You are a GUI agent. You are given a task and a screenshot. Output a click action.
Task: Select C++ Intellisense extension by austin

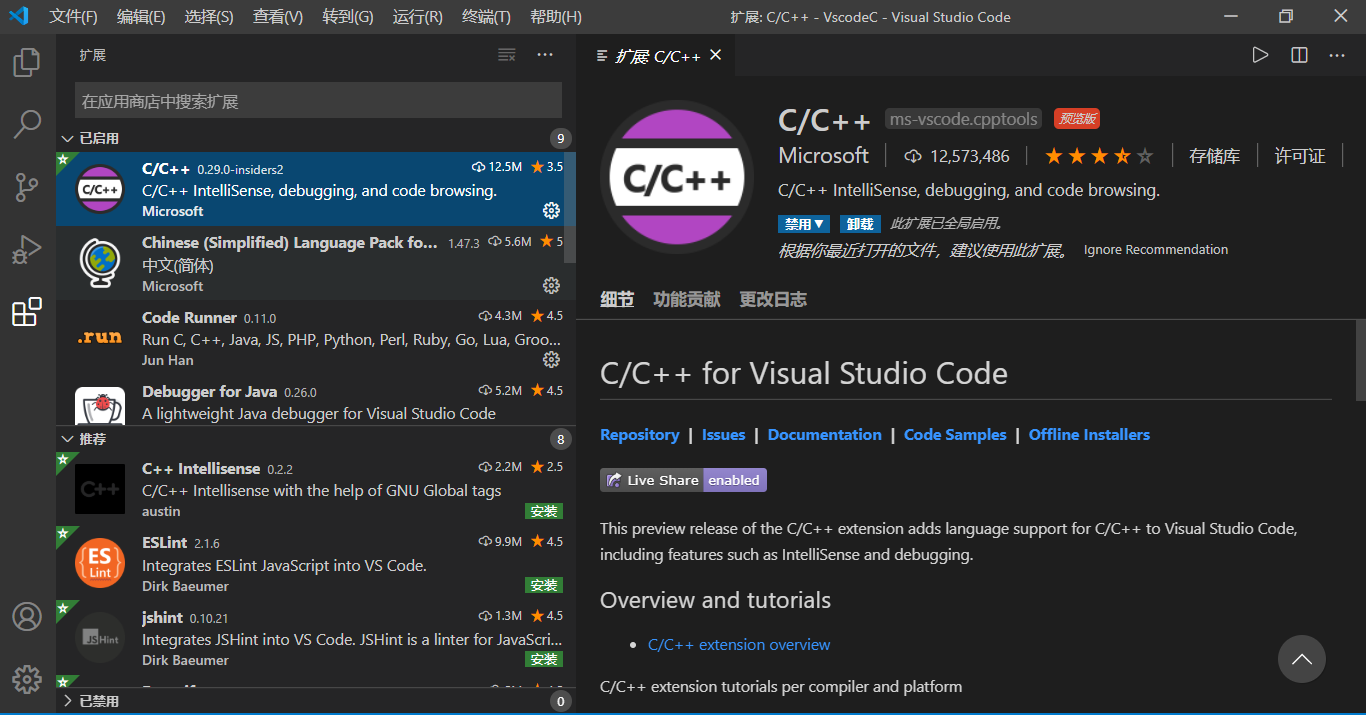pos(316,489)
